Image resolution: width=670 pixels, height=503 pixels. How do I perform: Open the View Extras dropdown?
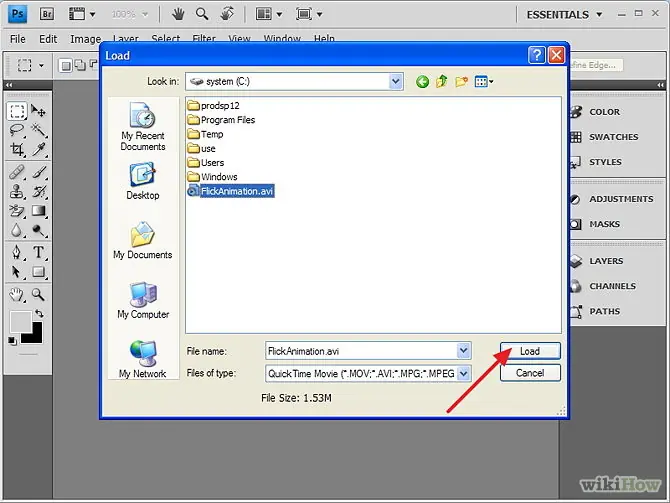click(82, 14)
